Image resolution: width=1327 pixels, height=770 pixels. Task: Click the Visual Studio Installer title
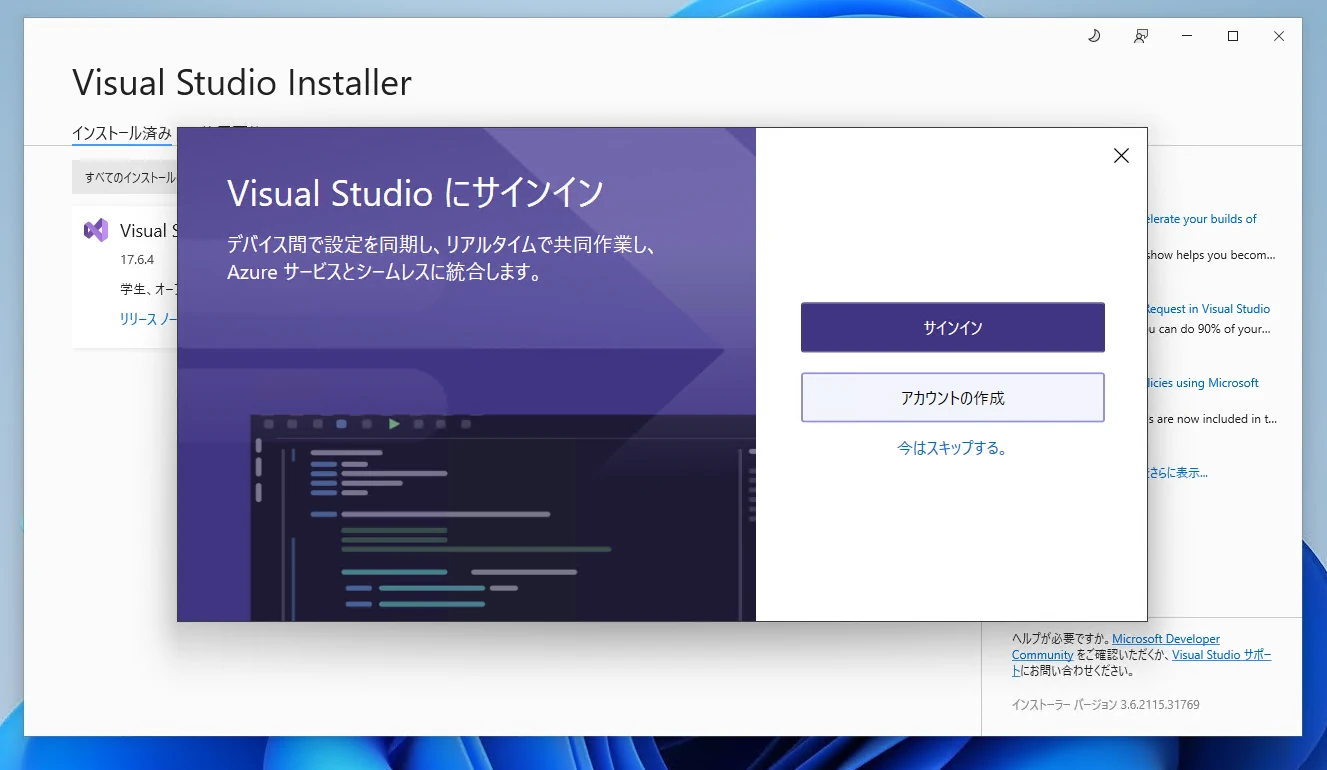tap(242, 82)
